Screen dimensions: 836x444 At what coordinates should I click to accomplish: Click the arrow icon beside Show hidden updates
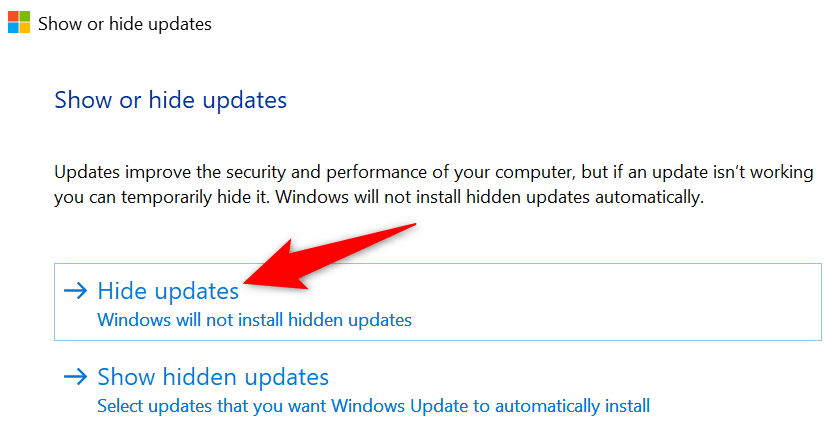(75, 377)
